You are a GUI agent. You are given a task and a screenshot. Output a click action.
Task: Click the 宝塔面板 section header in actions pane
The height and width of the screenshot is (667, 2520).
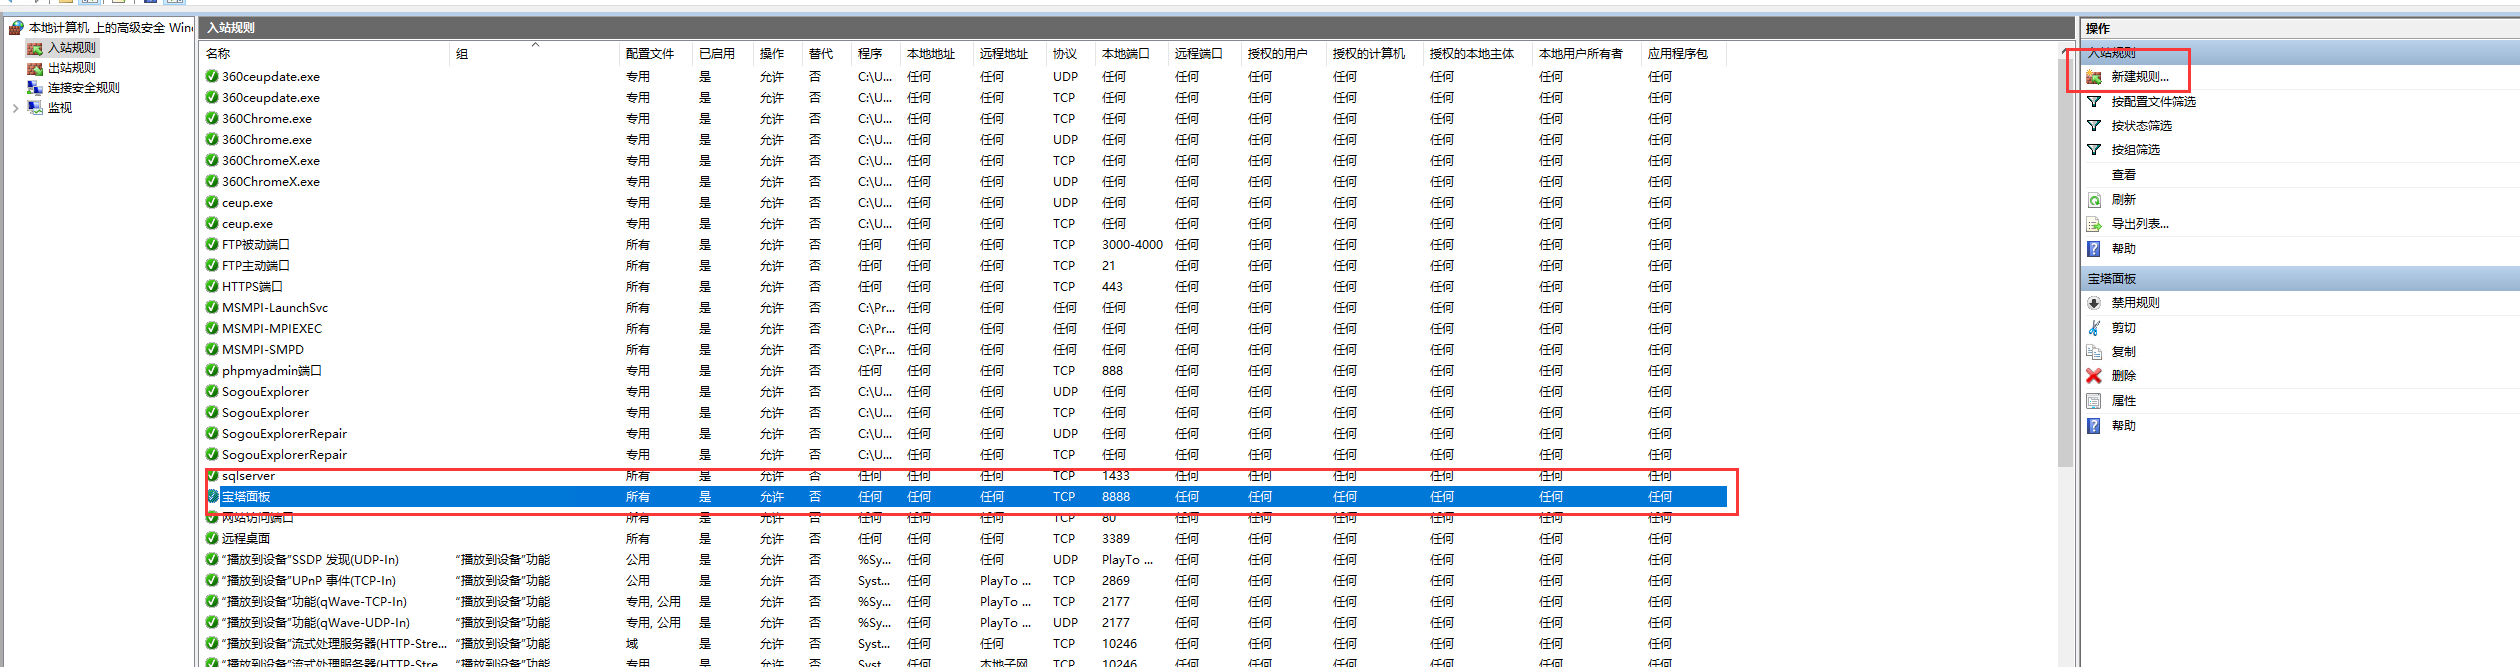click(2300, 279)
